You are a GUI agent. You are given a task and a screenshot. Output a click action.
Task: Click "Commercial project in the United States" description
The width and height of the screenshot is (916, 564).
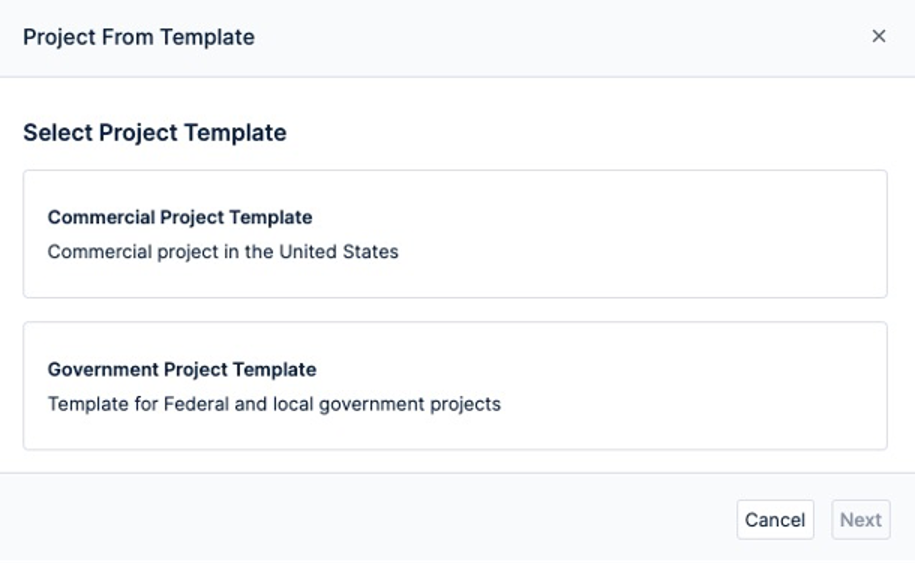(223, 252)
